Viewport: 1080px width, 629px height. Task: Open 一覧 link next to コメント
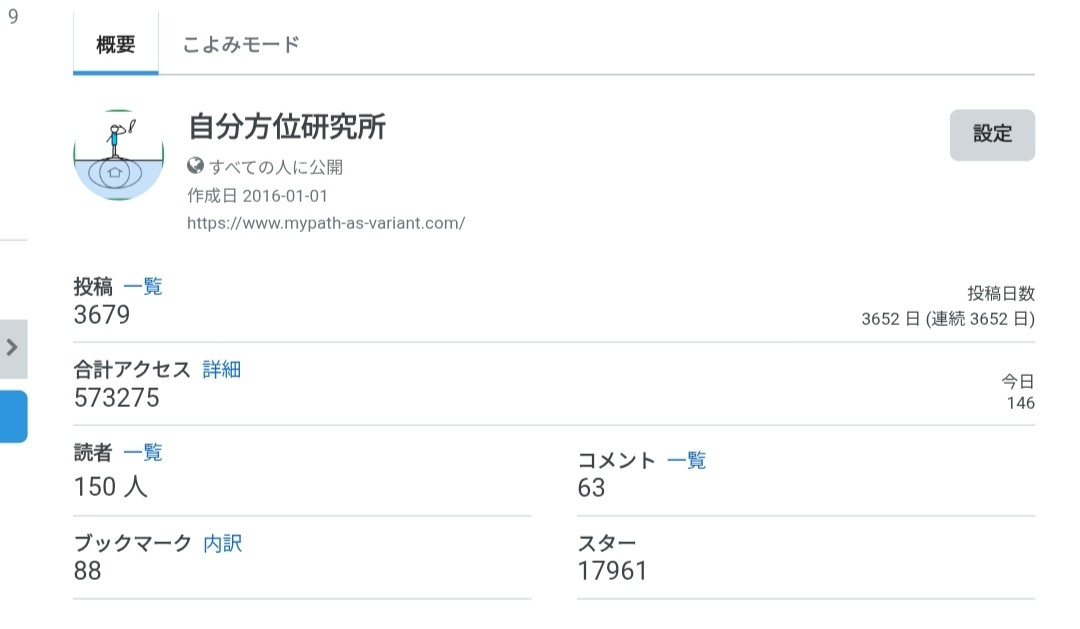pyautogui.click(x=687, y=460)
